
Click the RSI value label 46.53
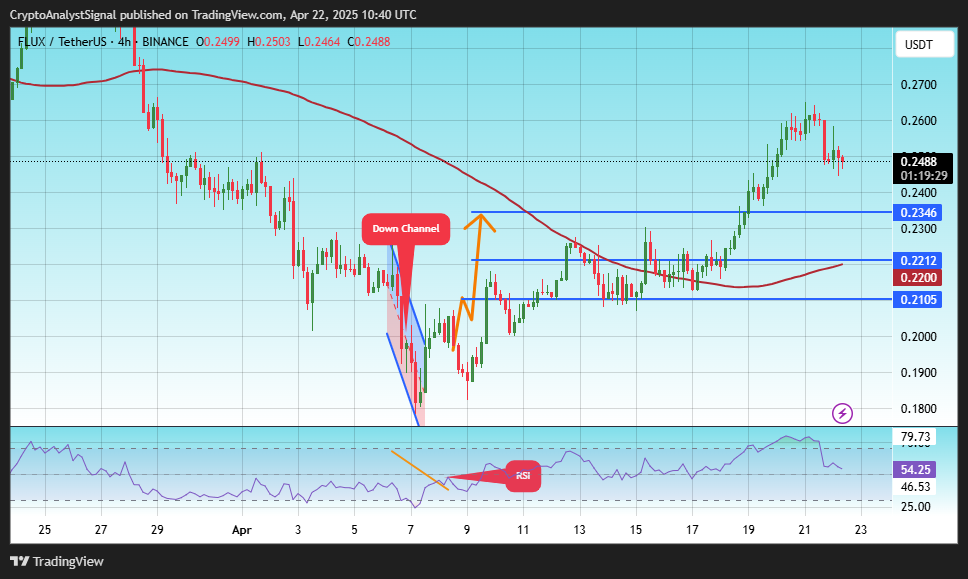tap(915, 487)
